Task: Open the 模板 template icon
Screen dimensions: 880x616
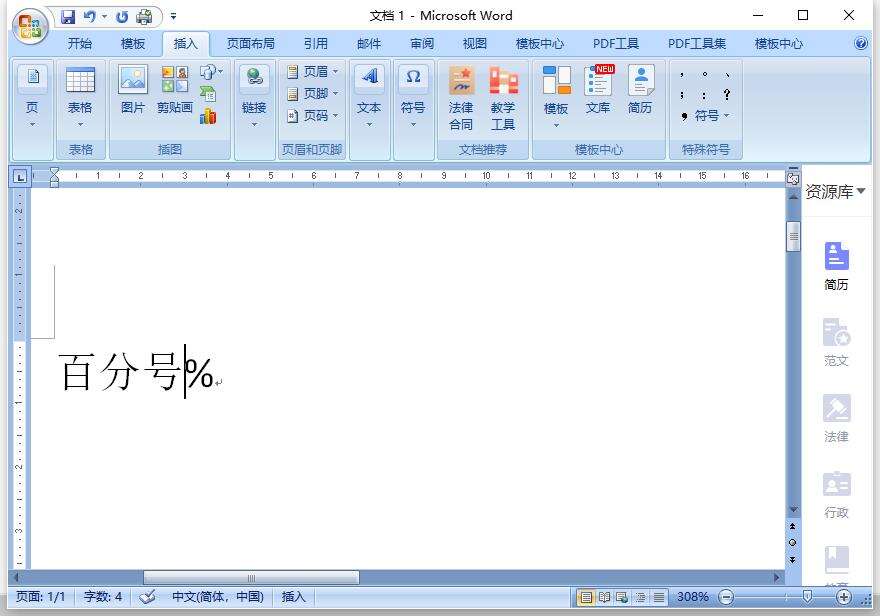Action: pos(556,80)
